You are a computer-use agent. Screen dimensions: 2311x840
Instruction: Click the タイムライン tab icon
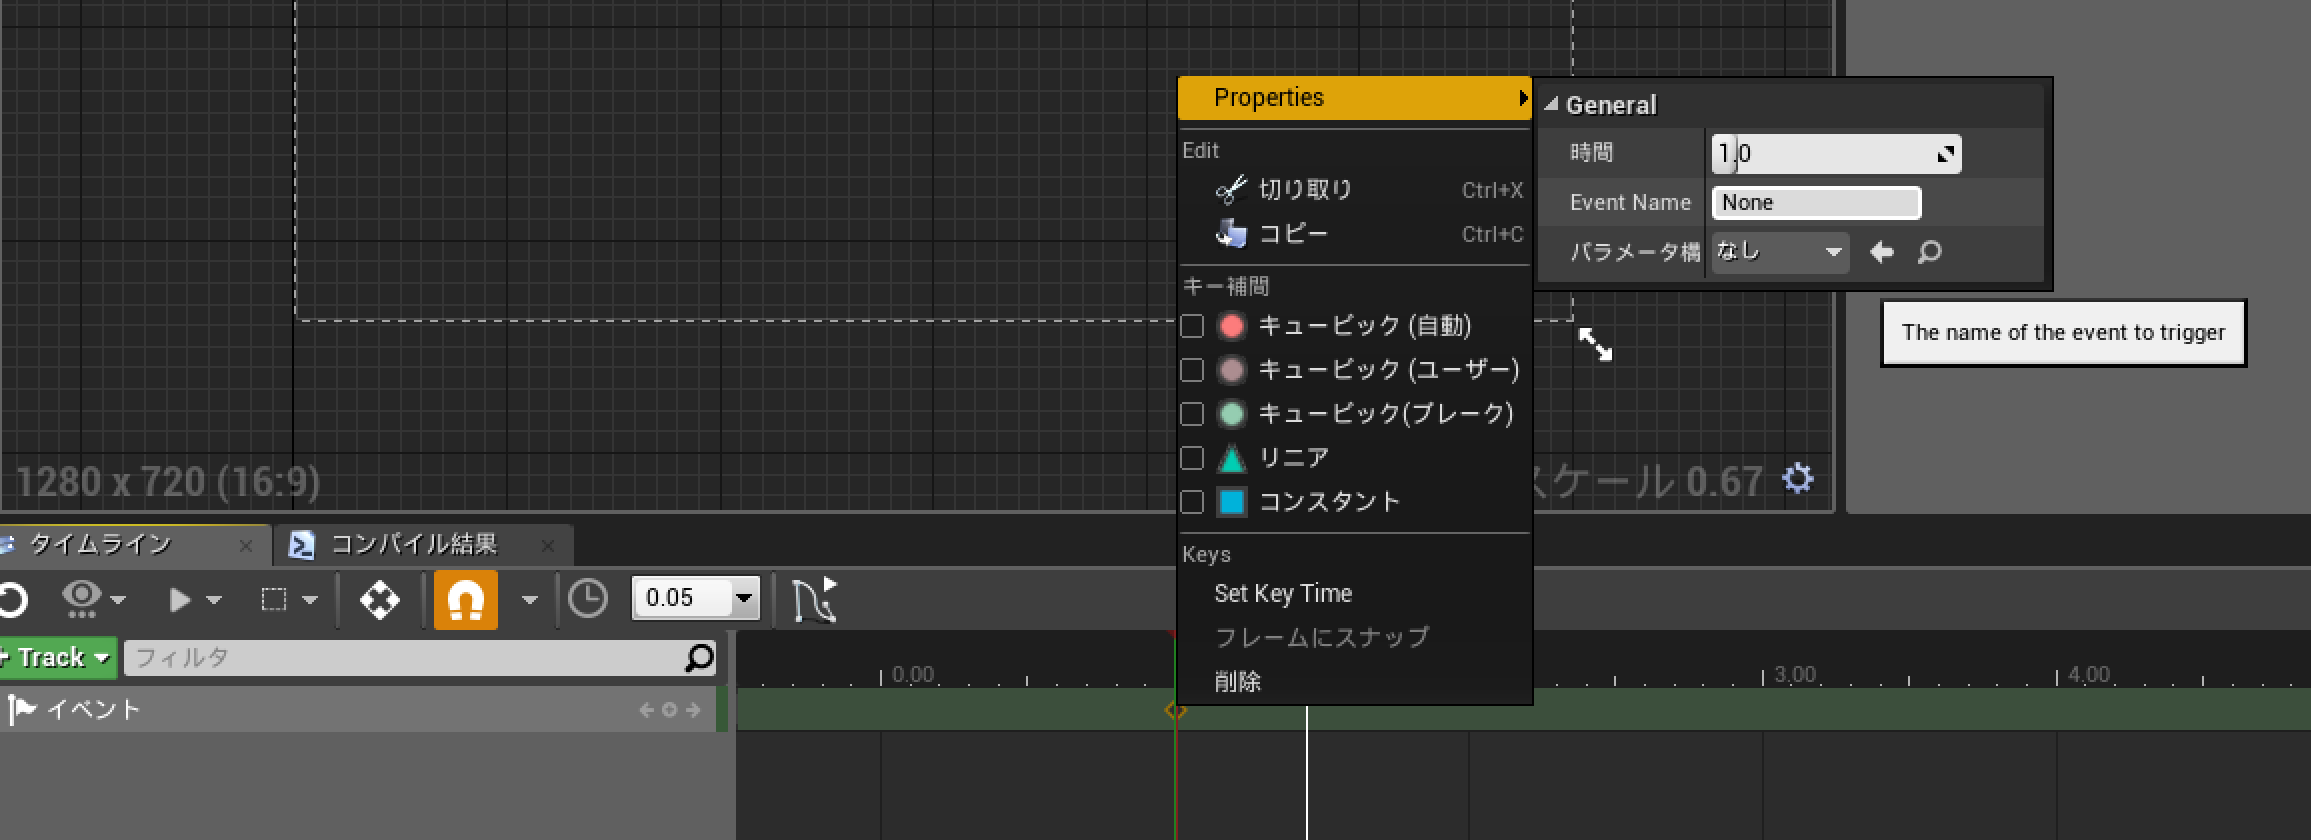8,545
